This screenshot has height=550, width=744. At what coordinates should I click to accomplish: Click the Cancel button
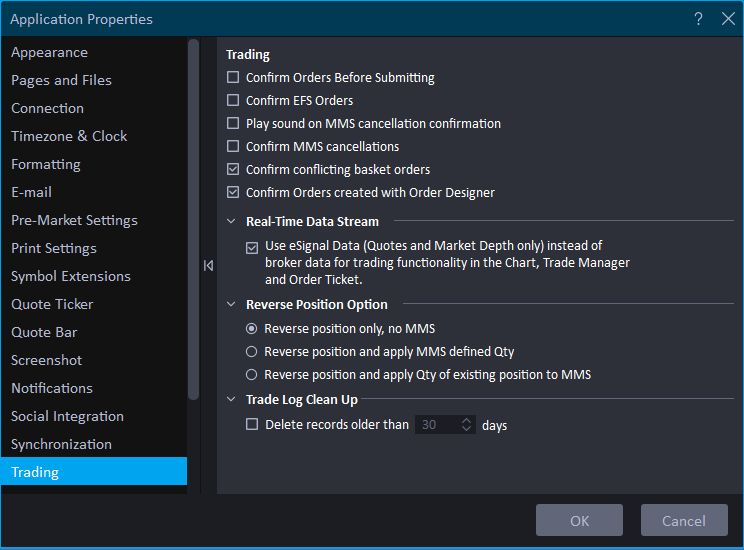[684, 520]
